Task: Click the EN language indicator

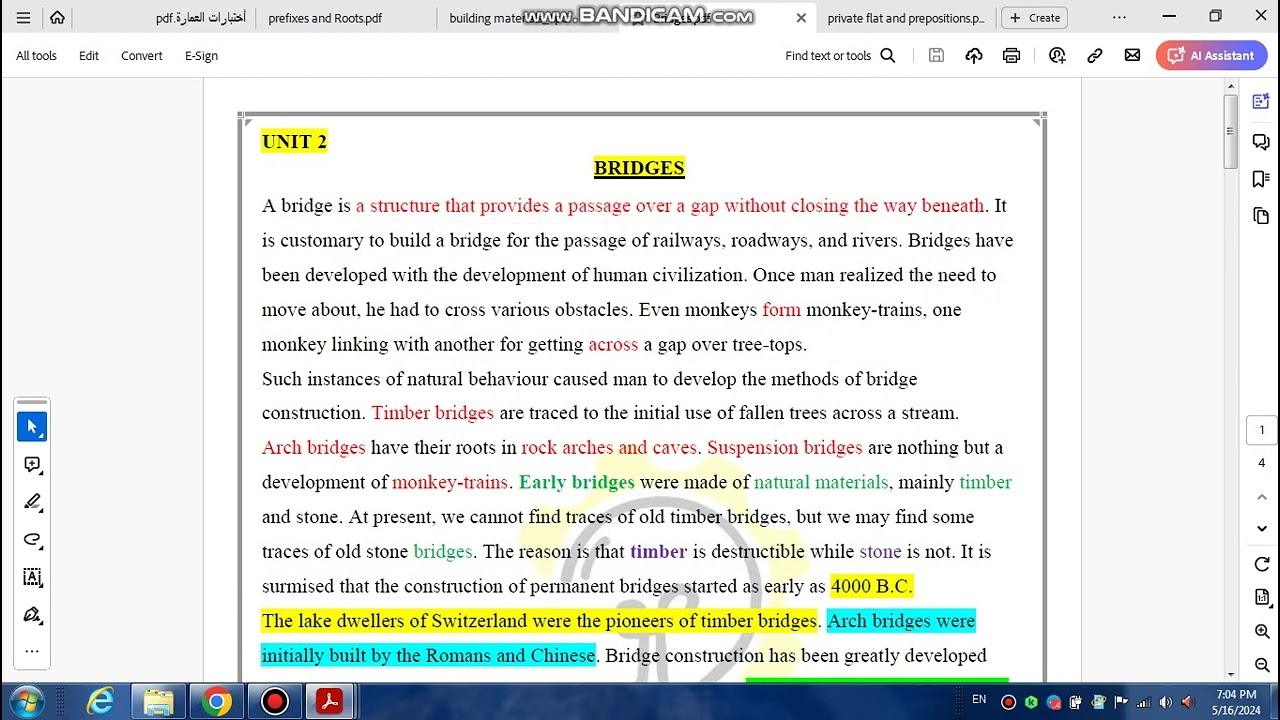Action: coord(979,700)
